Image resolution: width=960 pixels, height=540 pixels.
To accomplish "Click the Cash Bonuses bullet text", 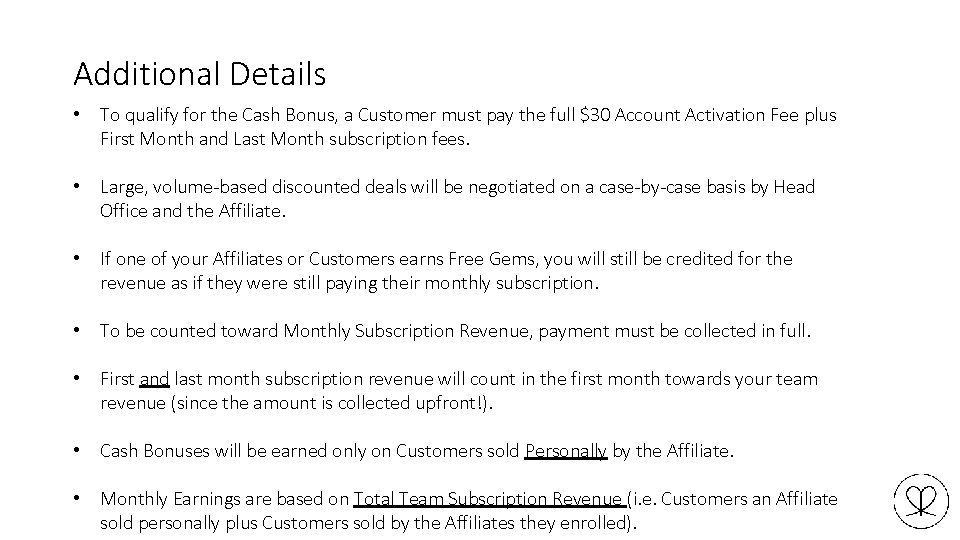I will pyautogui.click(x=416, y=451).
